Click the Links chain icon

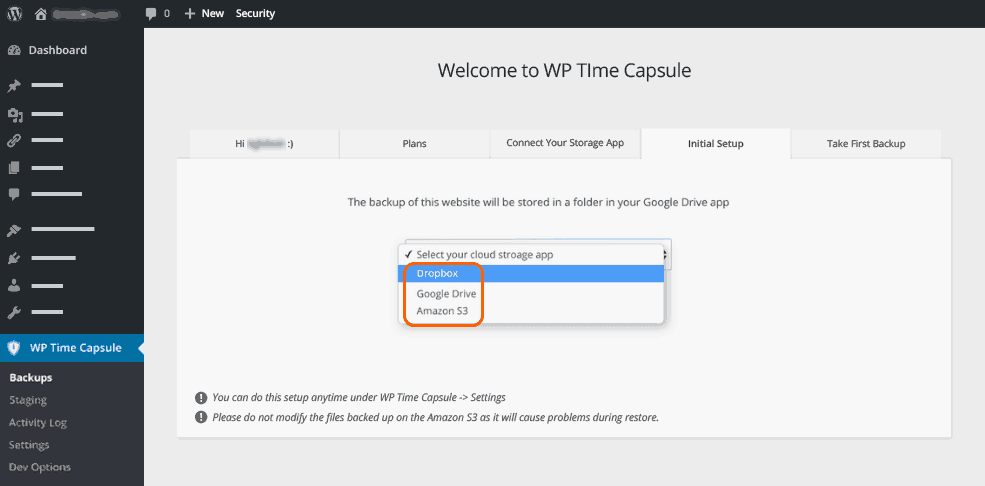coord(14,141)
